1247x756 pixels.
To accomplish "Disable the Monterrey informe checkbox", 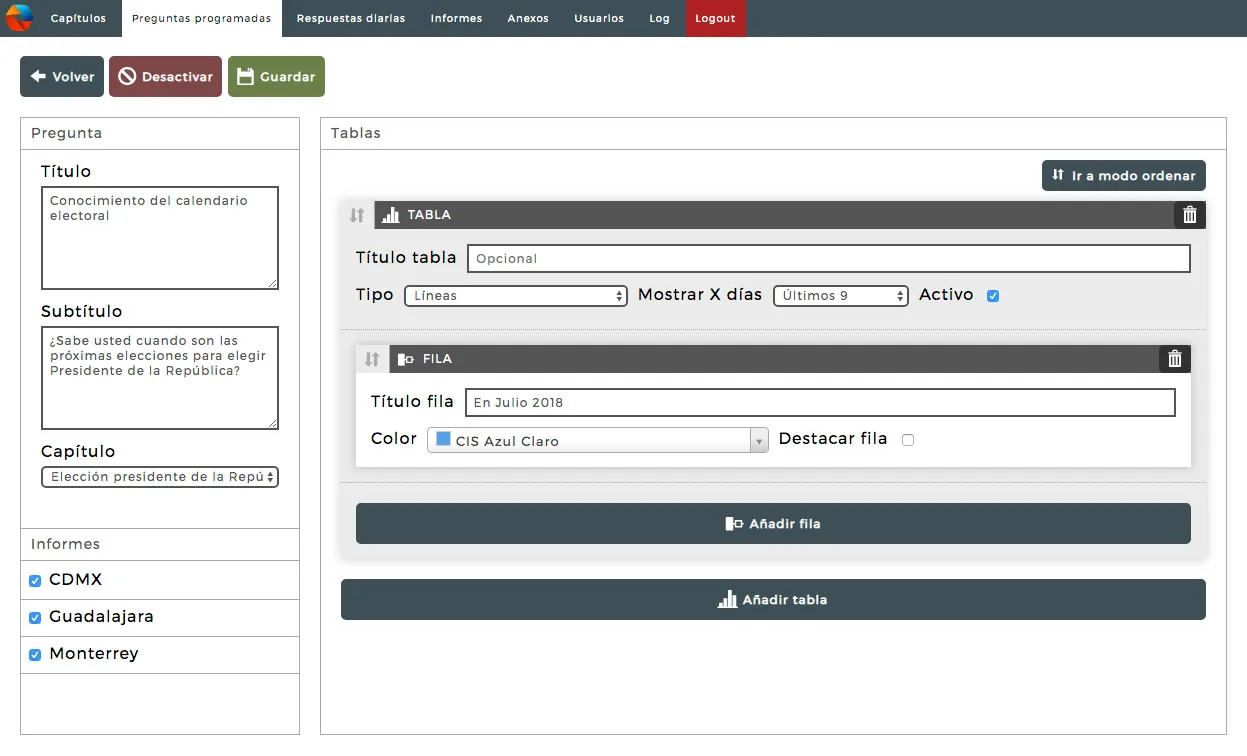I will pos(33,654).
